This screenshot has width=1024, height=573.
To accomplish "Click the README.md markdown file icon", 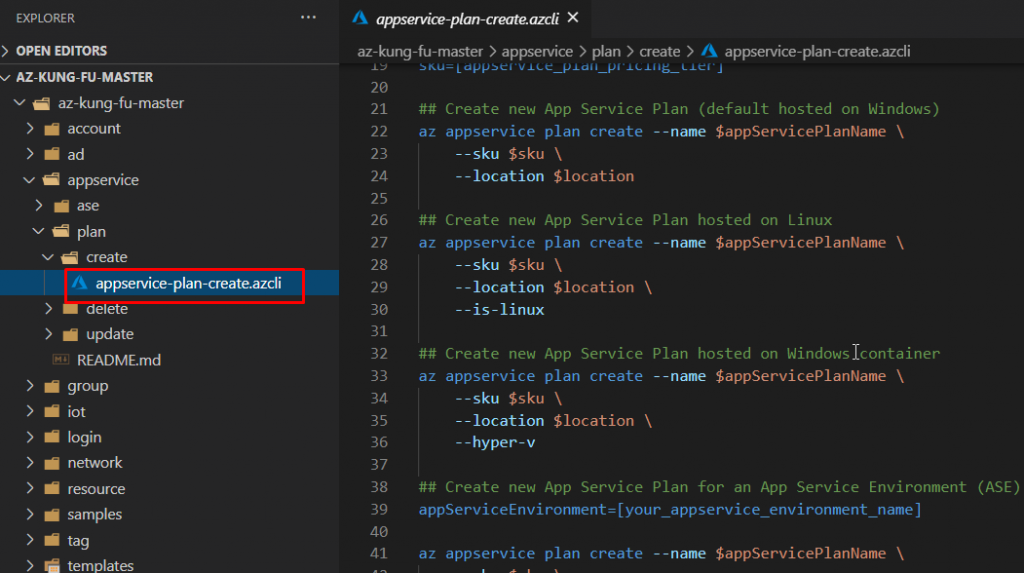I will [x=60, y=360].
